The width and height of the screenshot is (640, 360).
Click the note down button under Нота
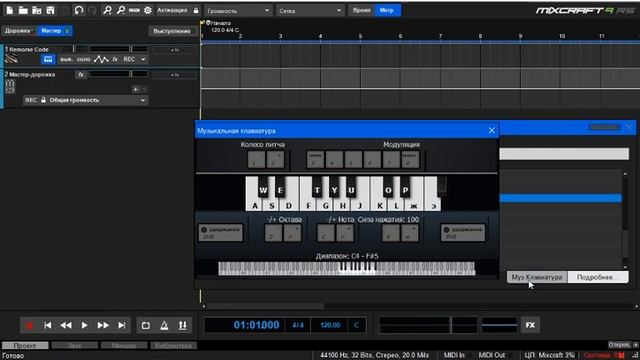click(x=326, y=233)
